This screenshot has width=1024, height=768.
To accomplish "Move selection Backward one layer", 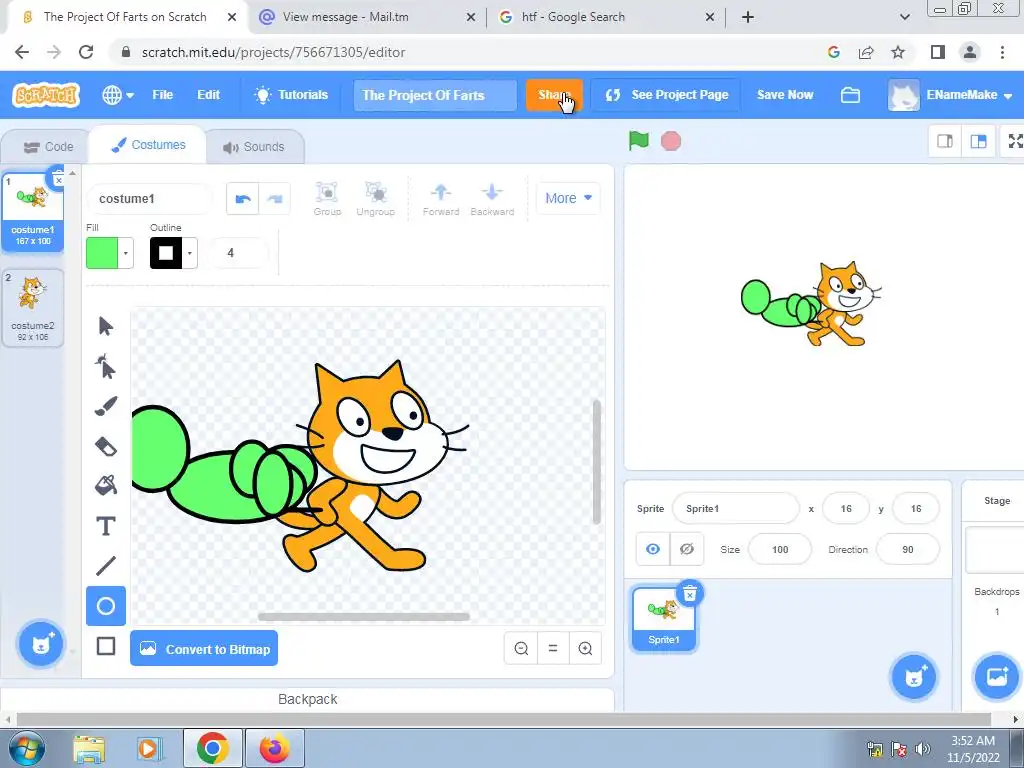I will (x=492, y=199).
